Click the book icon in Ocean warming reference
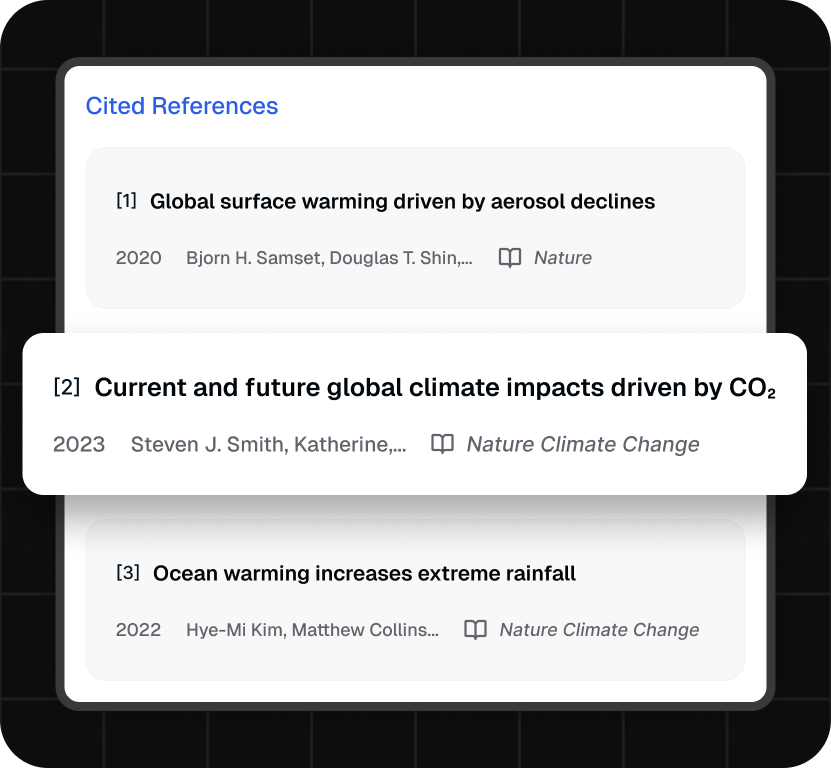The height and width of the screenshot is (768, 831). [475, 630]
